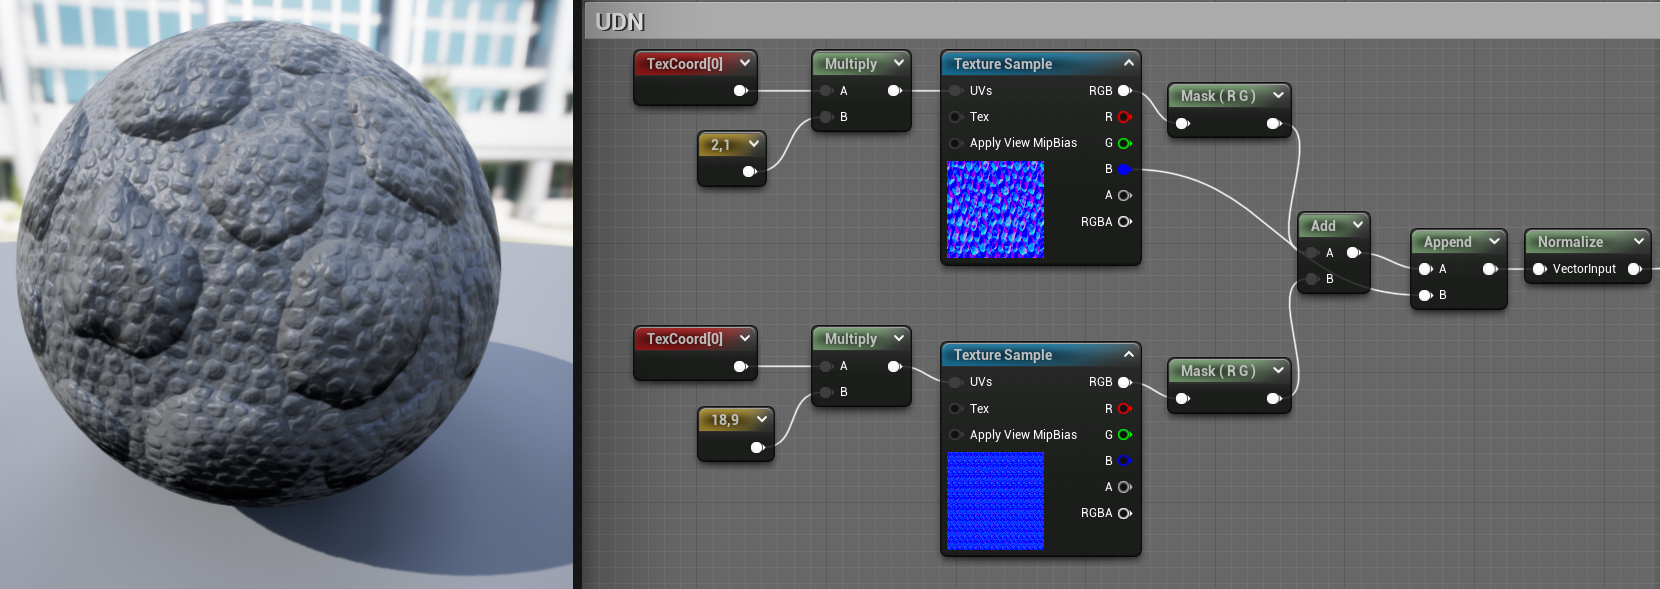Viewport: 1660px width, 589px height.
Task: Select input pin A on lower Multiply
Action: coord(826,366)
